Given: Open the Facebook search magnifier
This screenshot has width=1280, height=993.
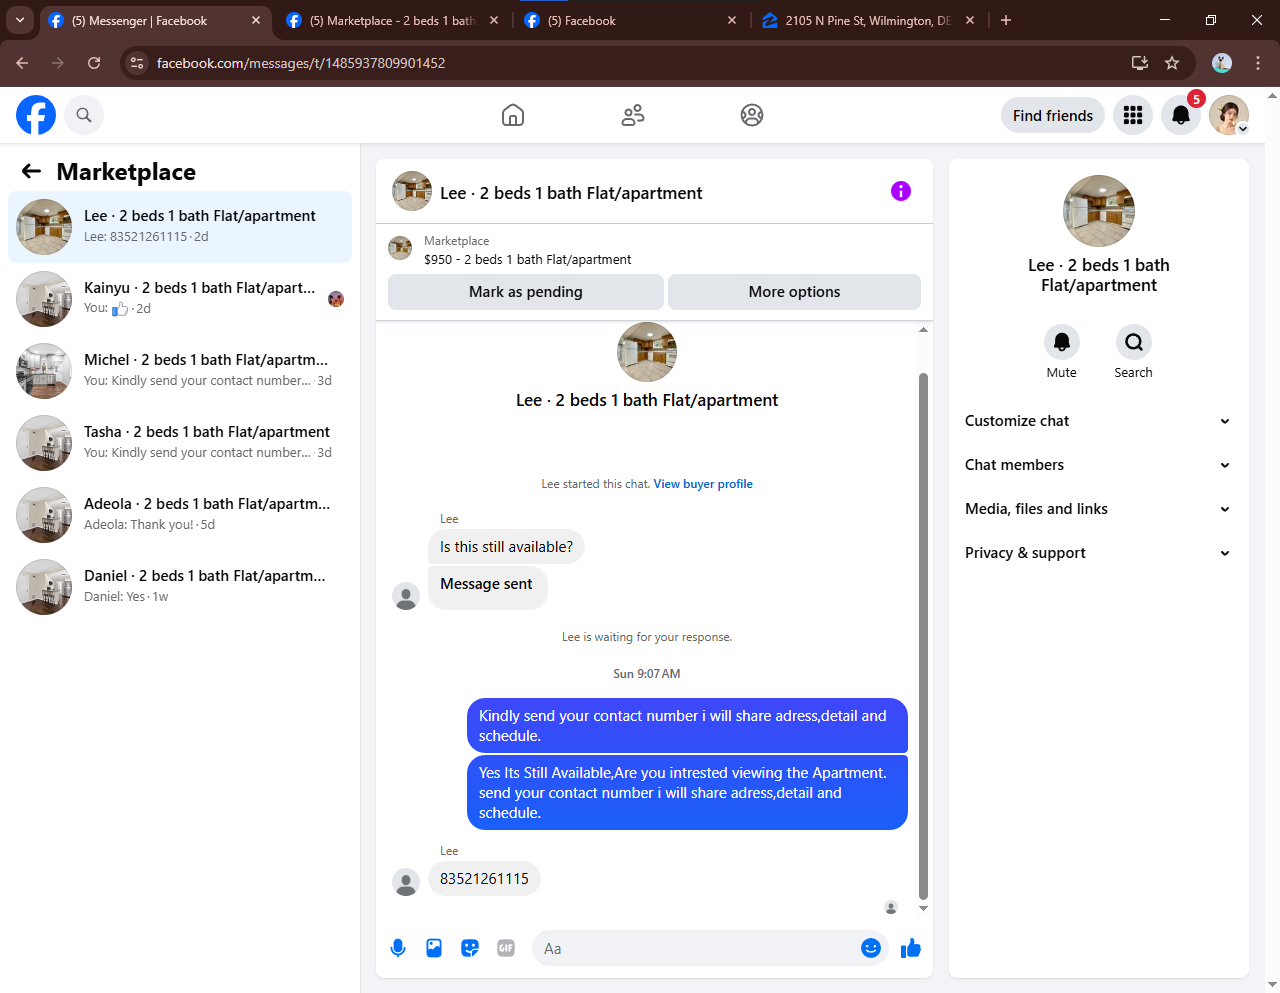Looking at the screenshot, I should [84, 115].
